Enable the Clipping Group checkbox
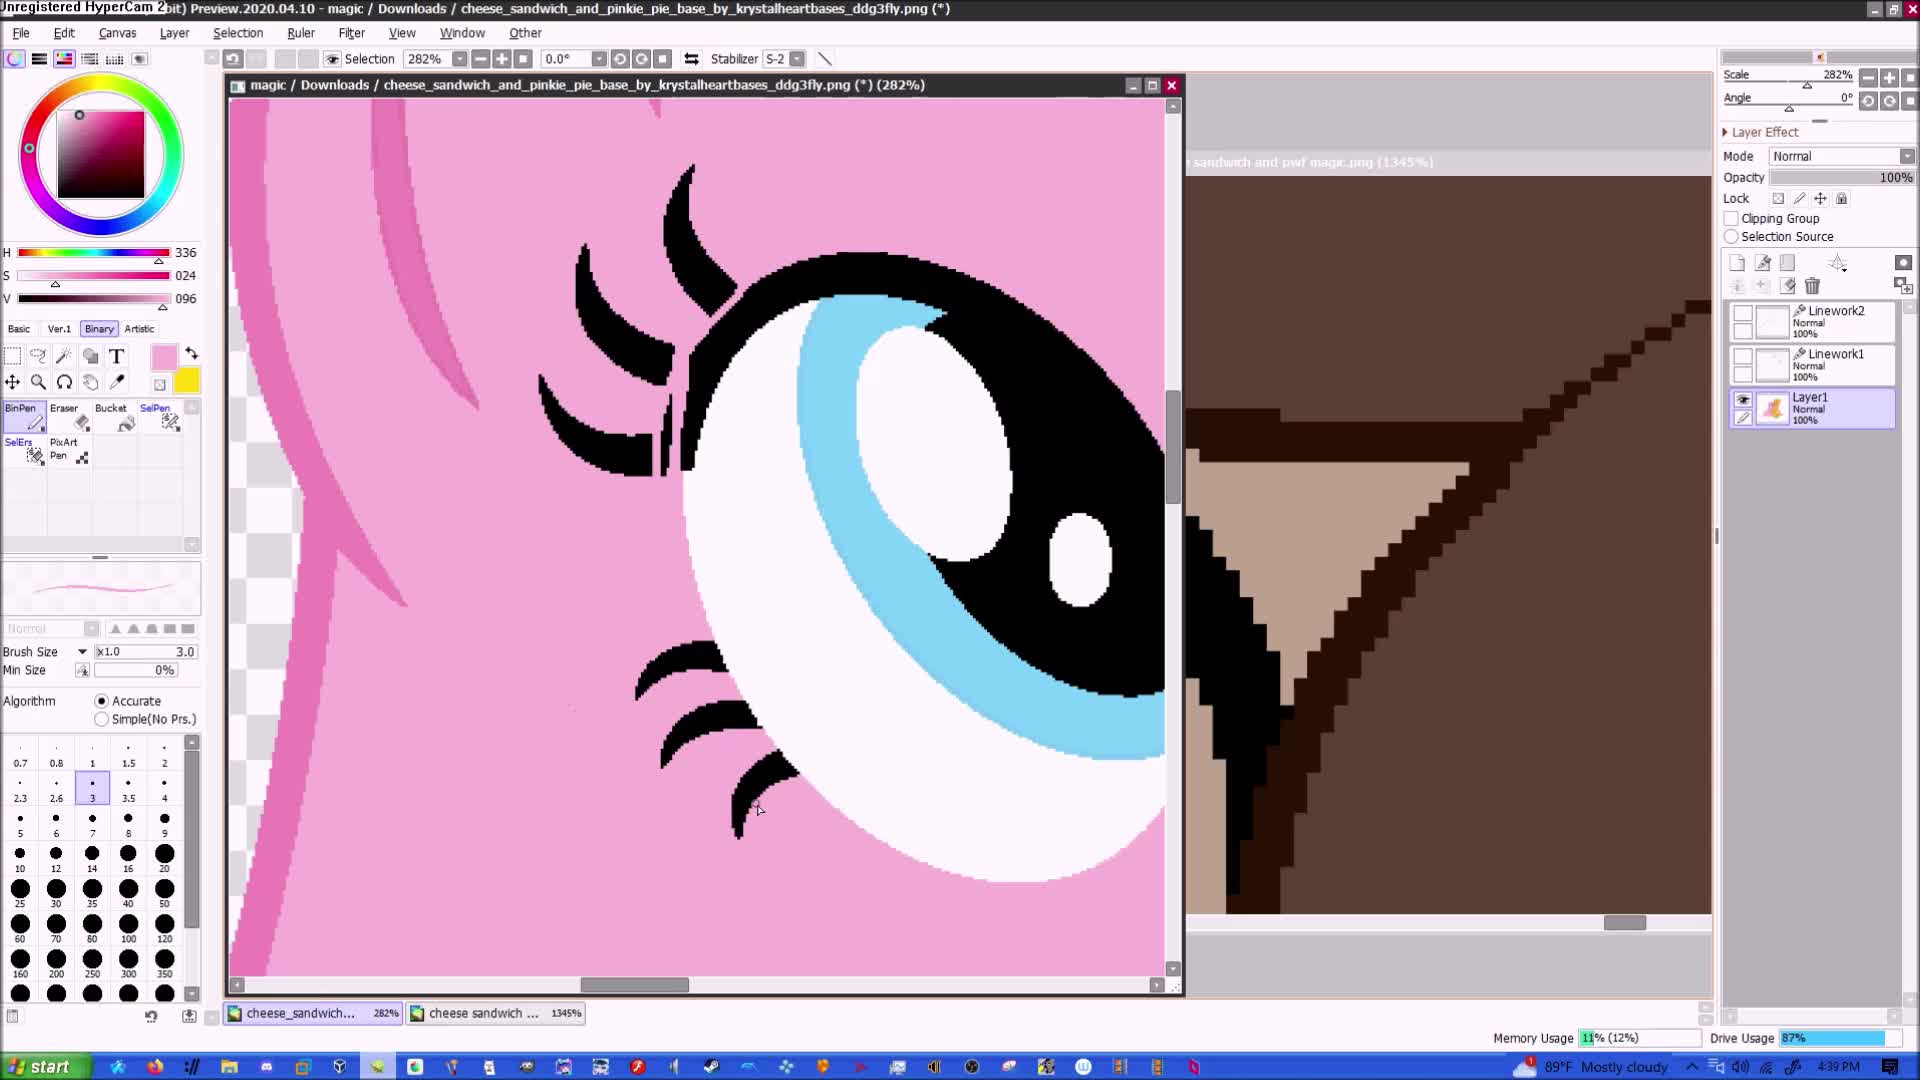 1731,219
